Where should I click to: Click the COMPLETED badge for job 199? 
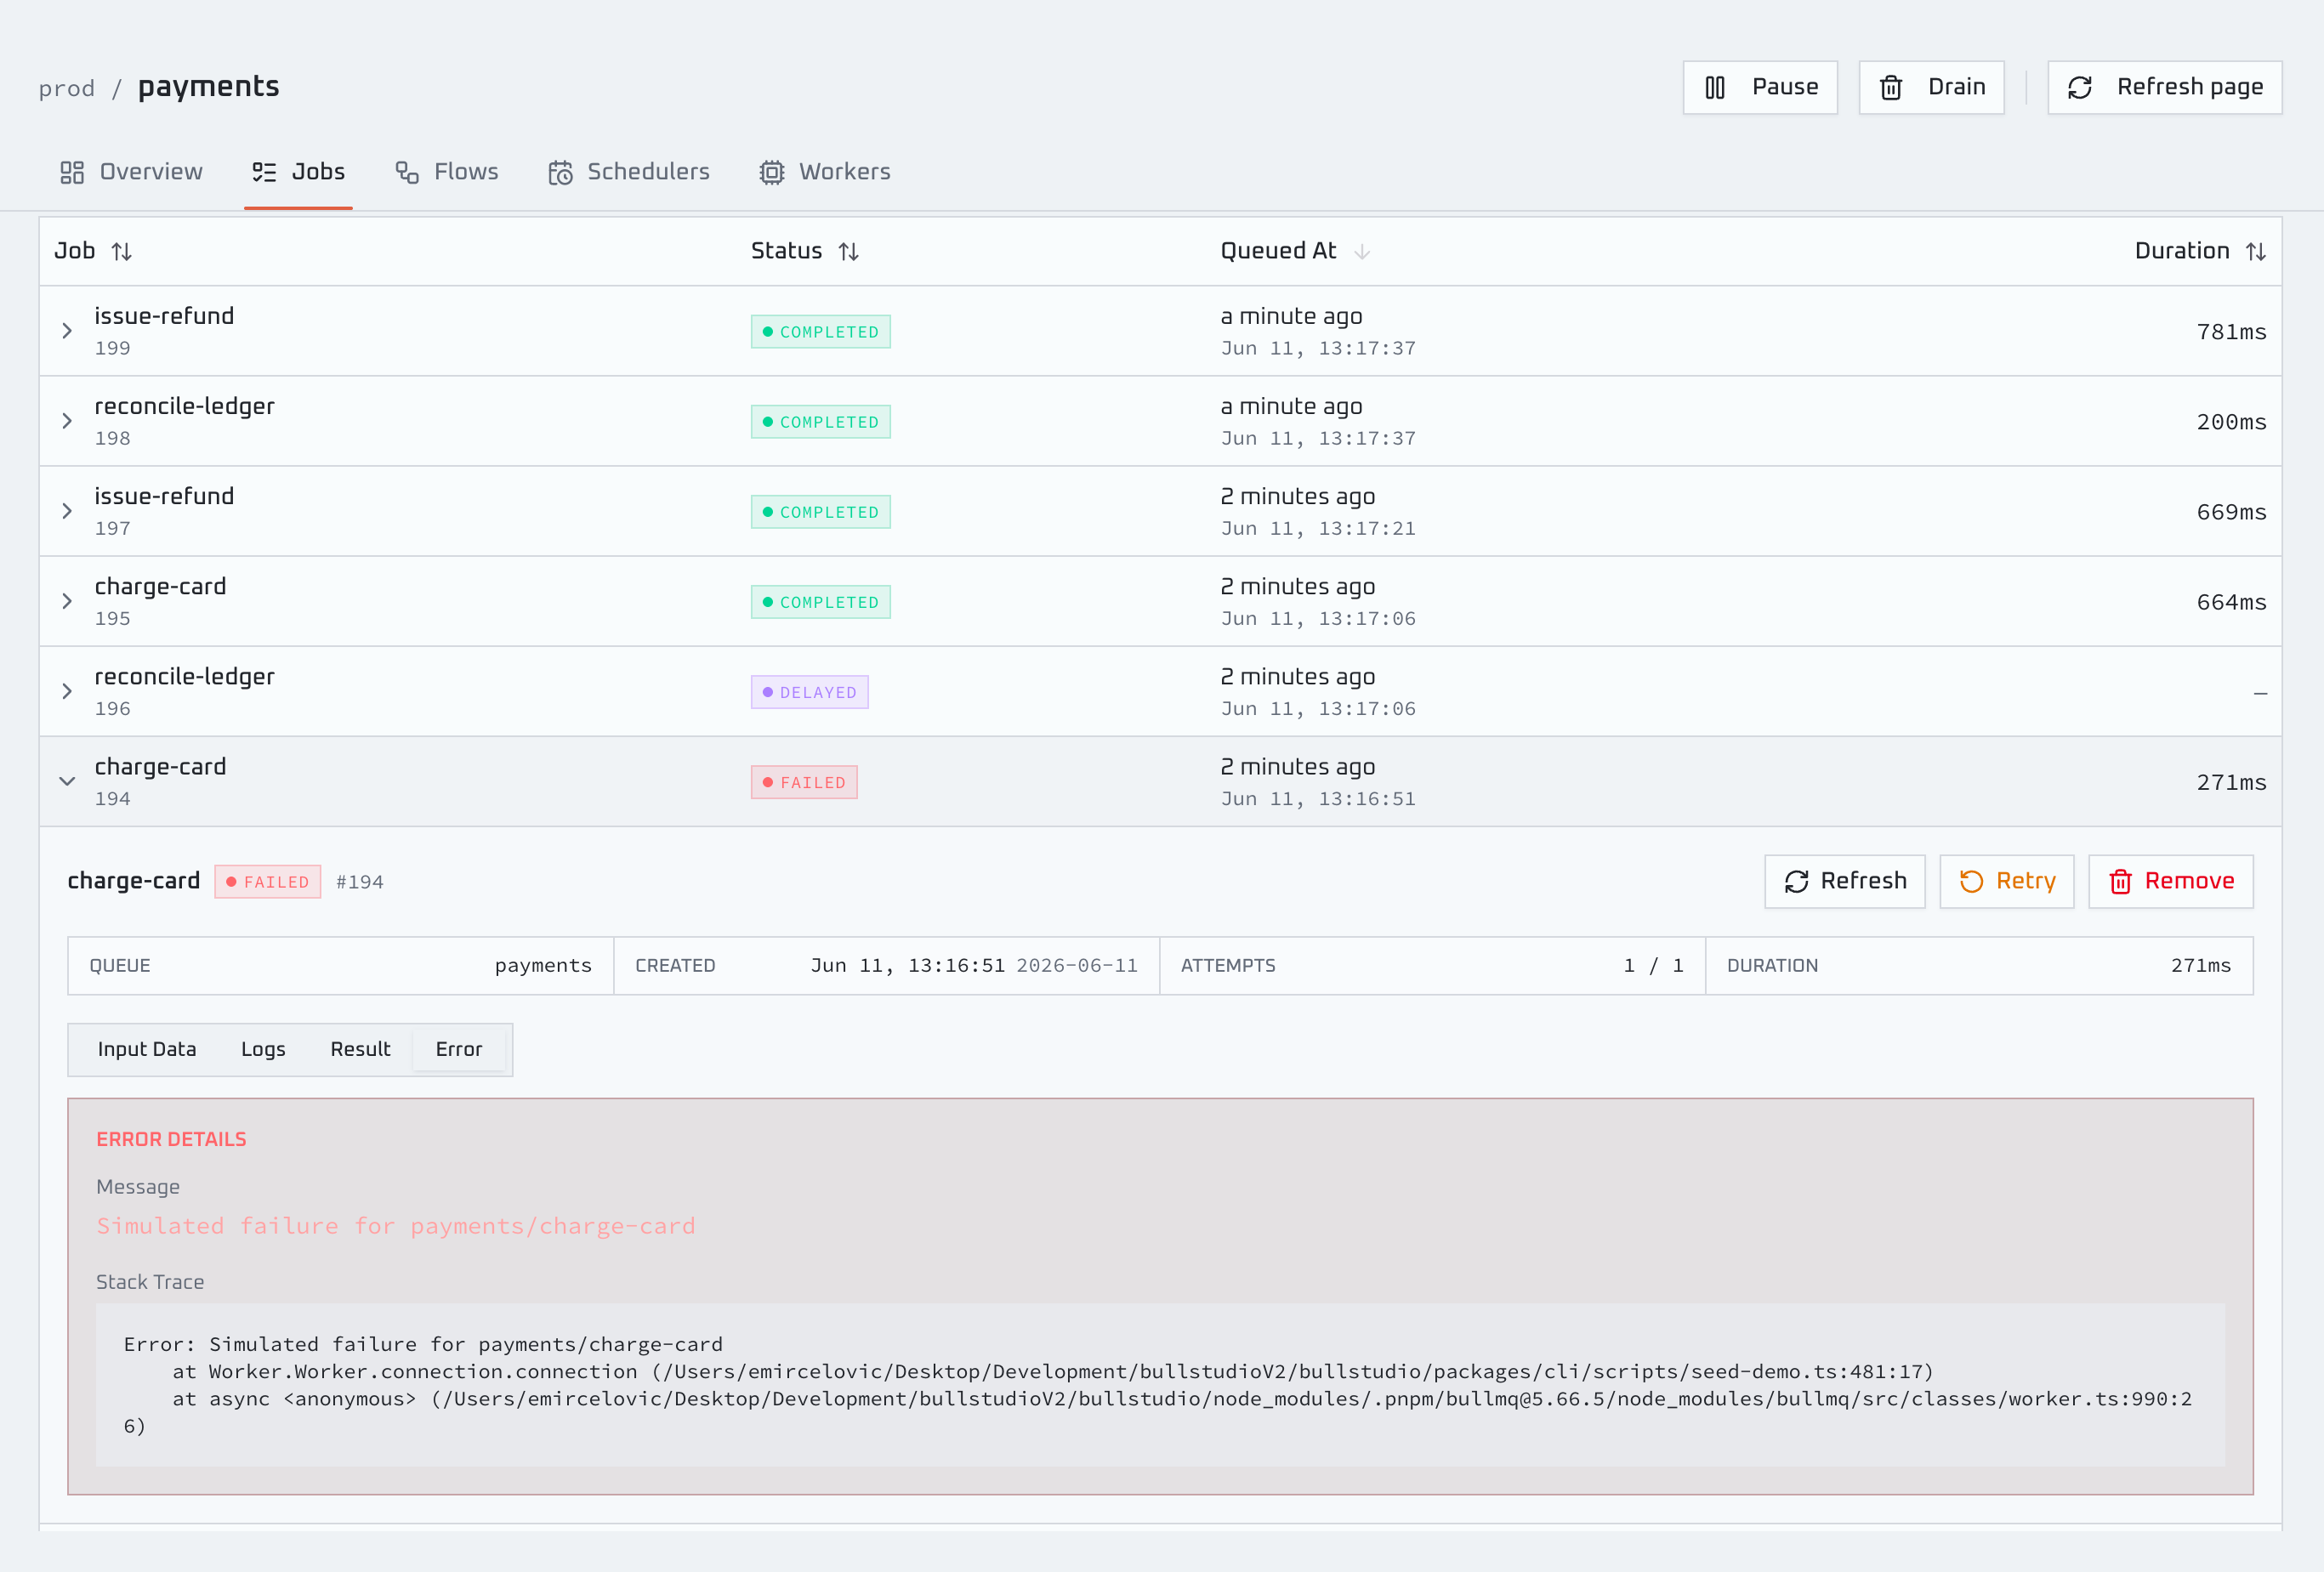(x=820, y=332)
